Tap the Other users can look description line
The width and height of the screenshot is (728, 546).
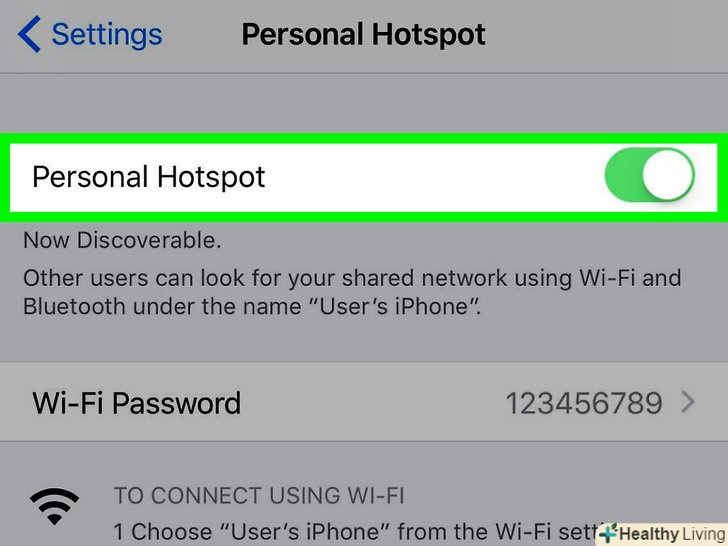(x=352, y=279)
